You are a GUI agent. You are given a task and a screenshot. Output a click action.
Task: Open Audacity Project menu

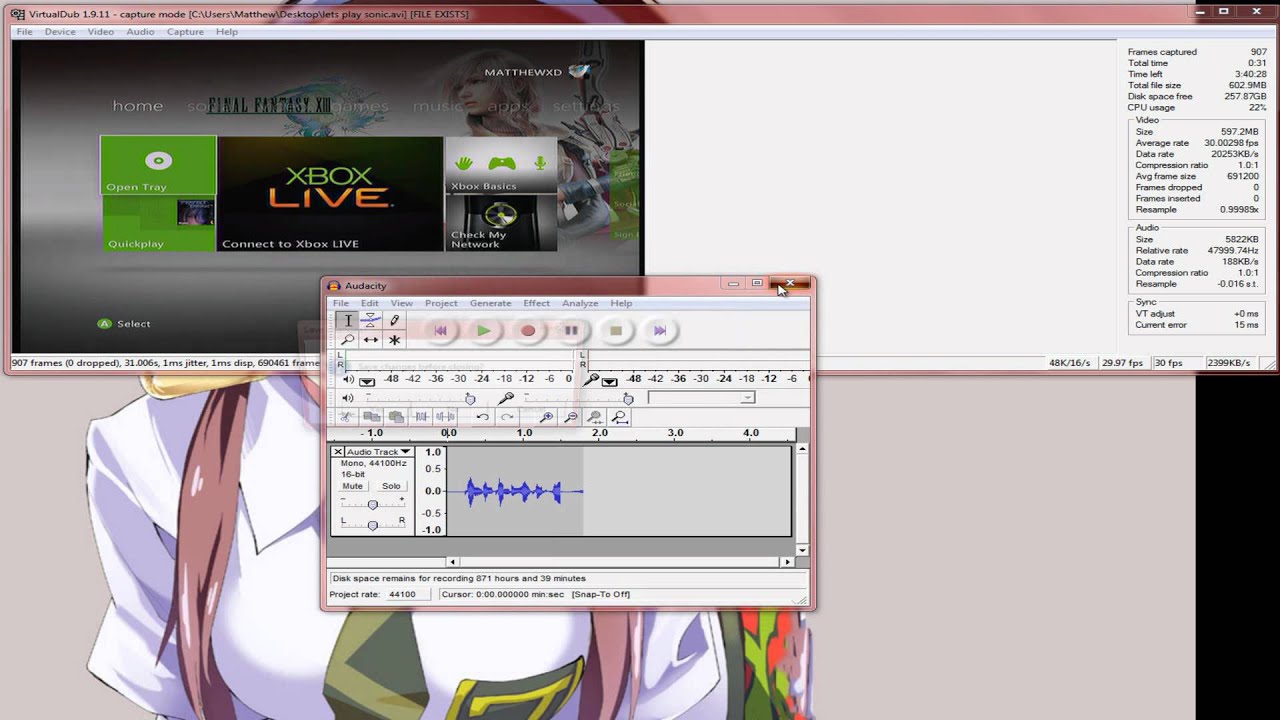coord(441,303)
